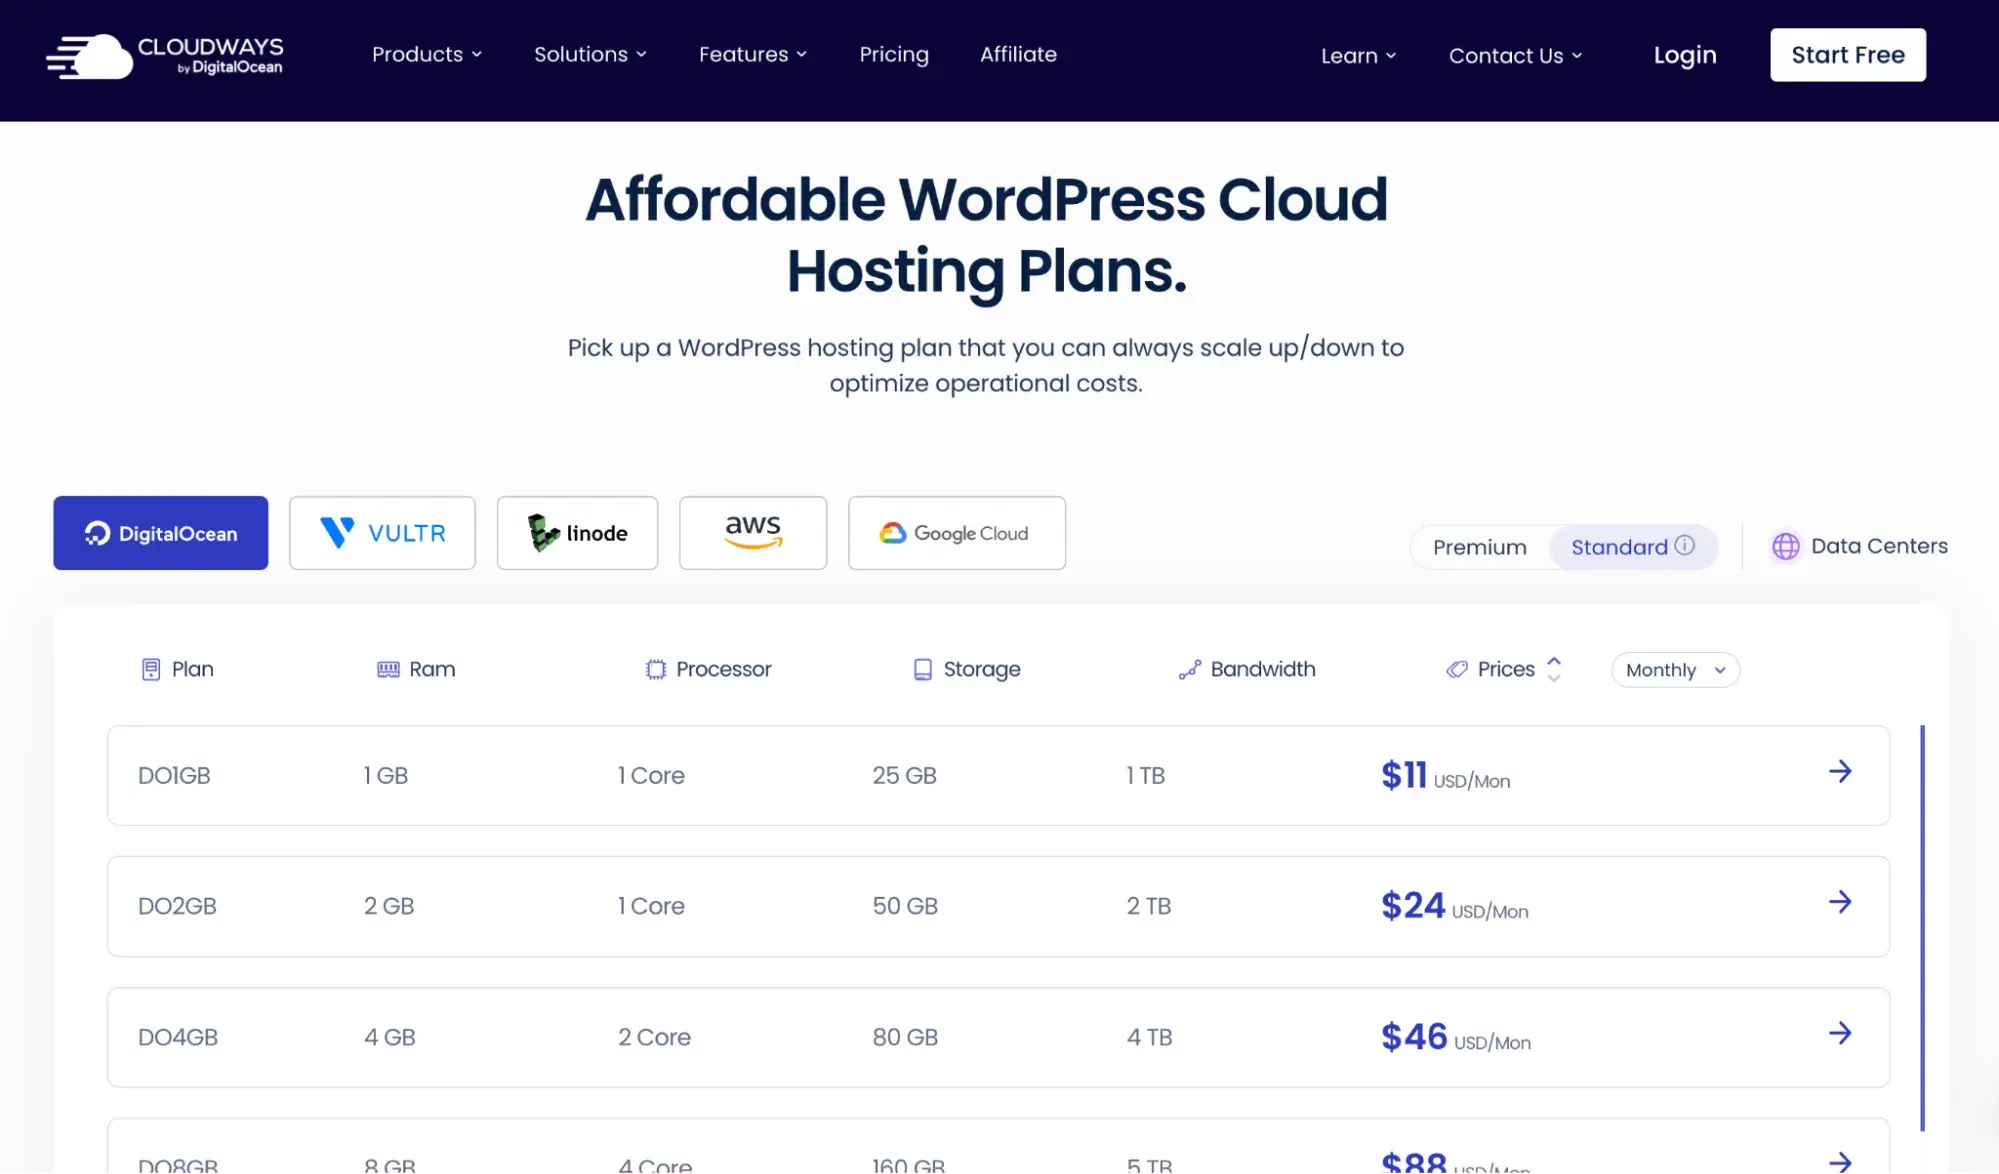Open DO4GB plan arrow
Image resolution: width=1999 pixels, height=1174 pixels.
tap(1840, 1033)
